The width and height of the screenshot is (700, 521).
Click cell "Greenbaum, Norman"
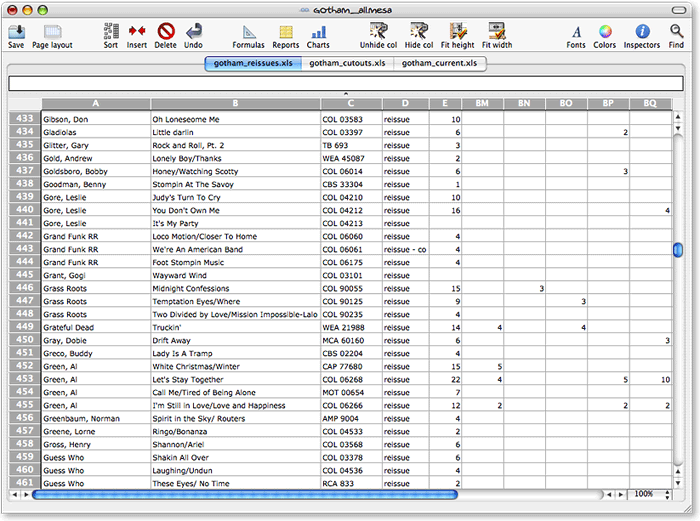(x=96, y=419)
